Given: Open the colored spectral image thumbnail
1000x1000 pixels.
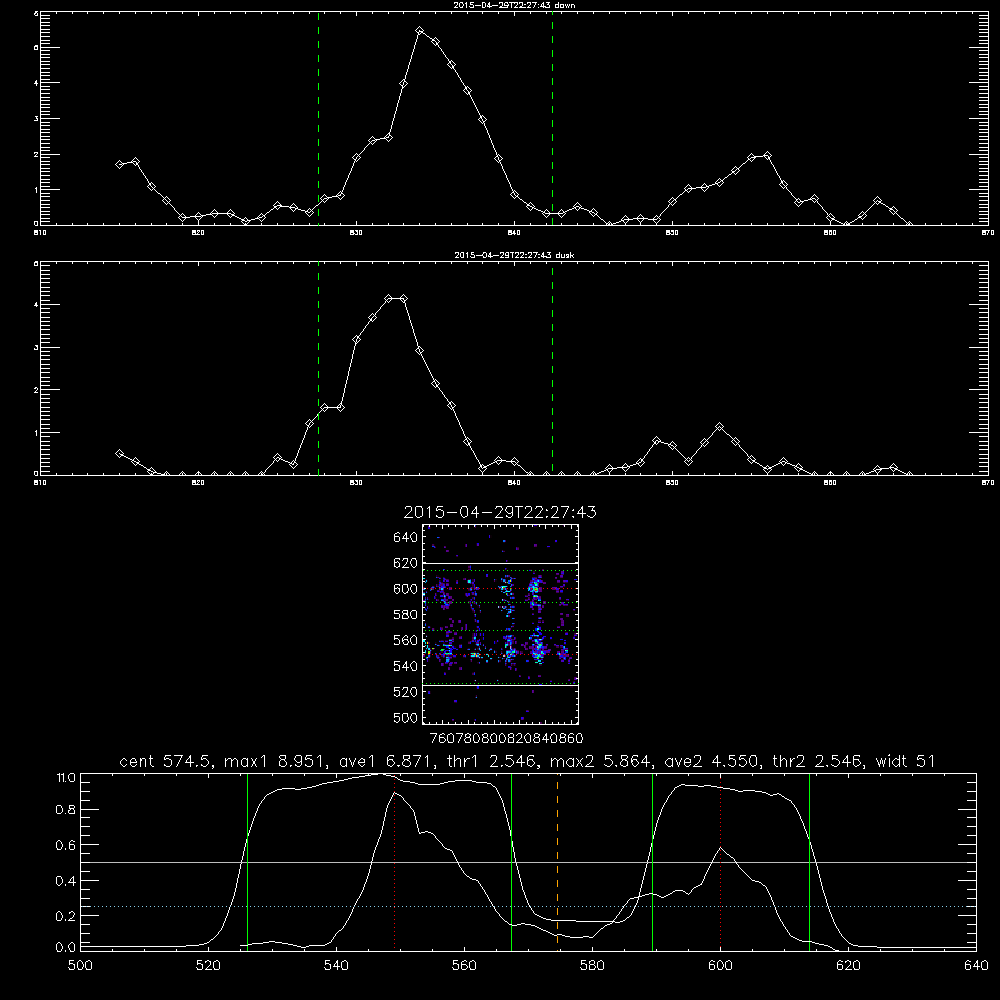Looking at the screenshot, I should (x=500, y=624).
